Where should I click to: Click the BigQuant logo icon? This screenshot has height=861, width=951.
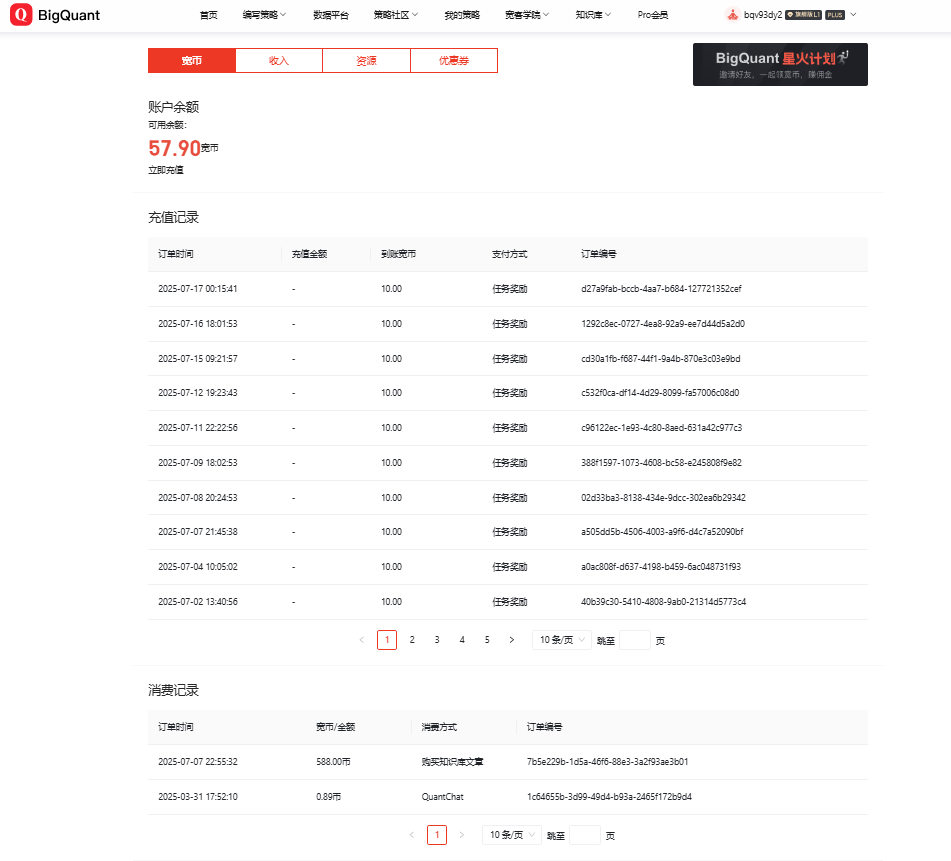pos(20,15)
